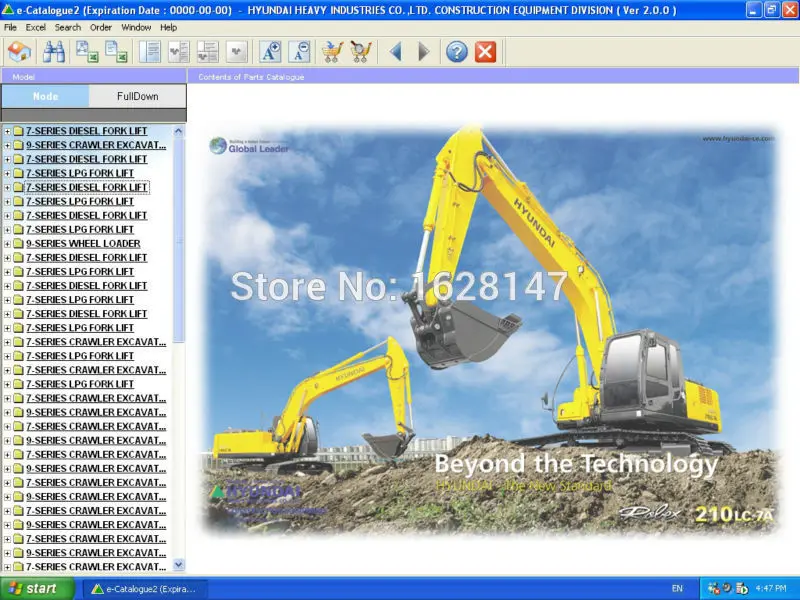Expand the first 9-SERIES CRAWLER EXCAVAT... node
Screen dimensions: 800x600
7,145
